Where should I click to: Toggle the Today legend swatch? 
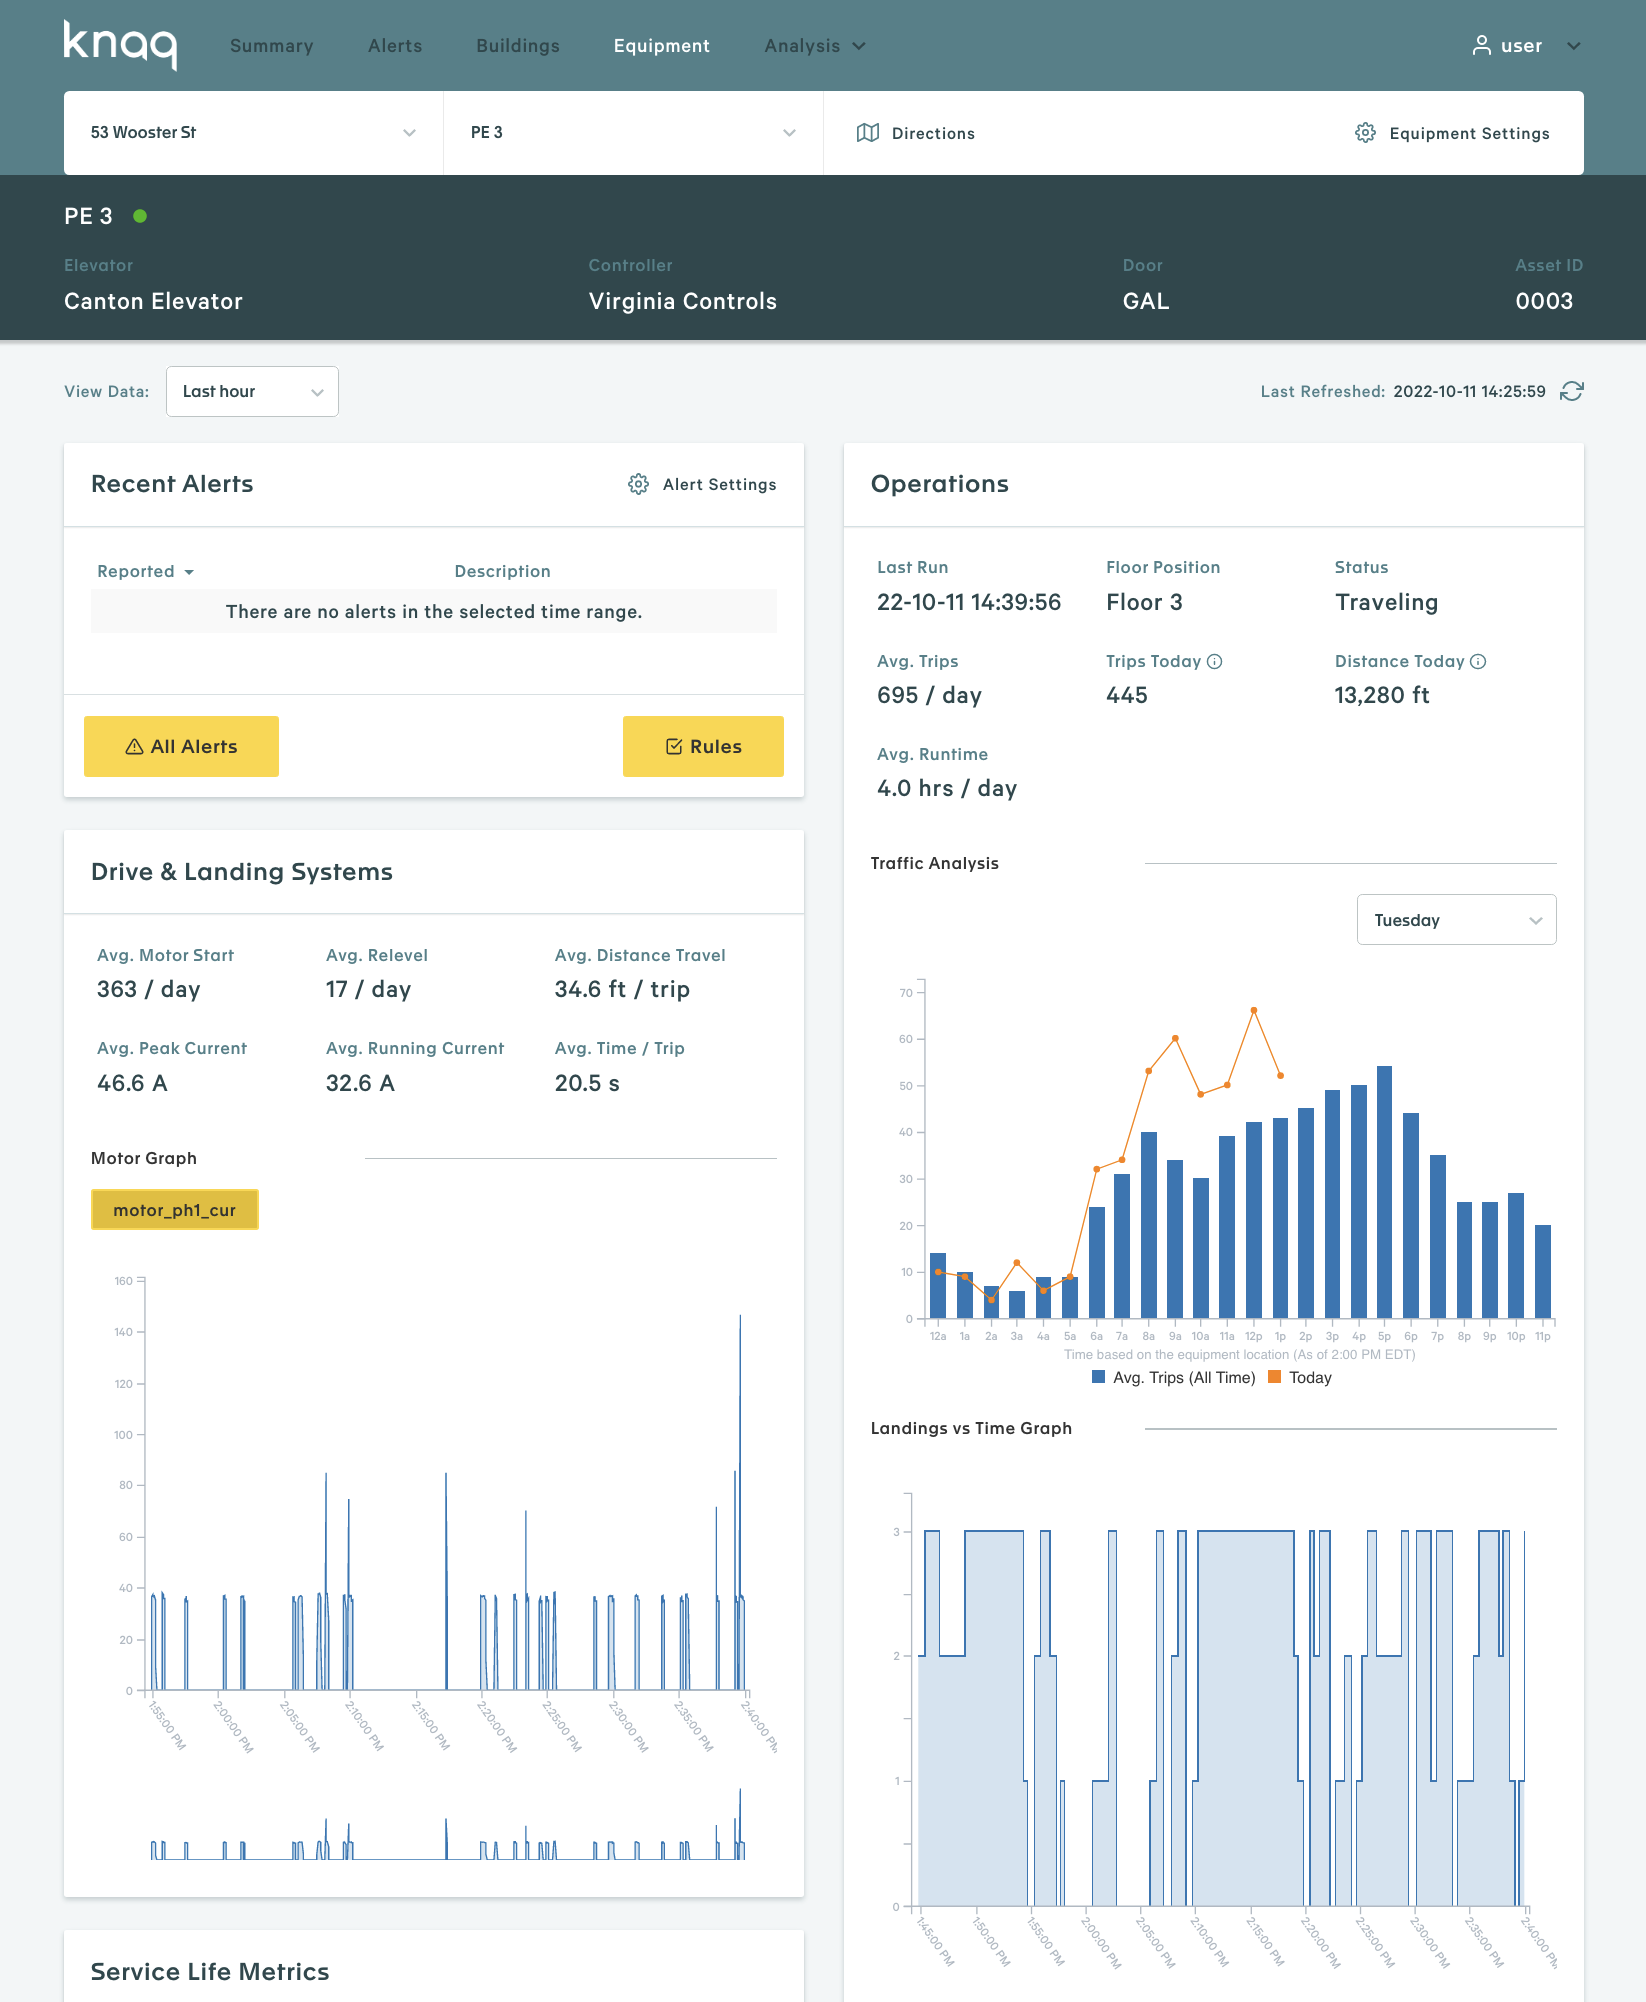coord(1274,1377)
